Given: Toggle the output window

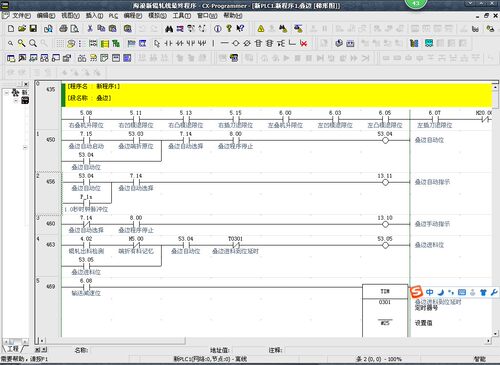Looking at the screenshot, I should tap(22, 58).
